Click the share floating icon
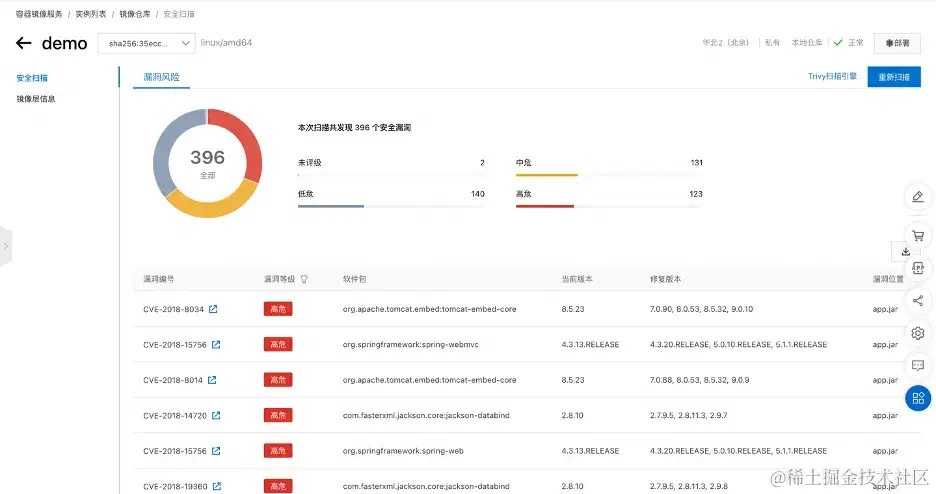 [x=918, y=301]
